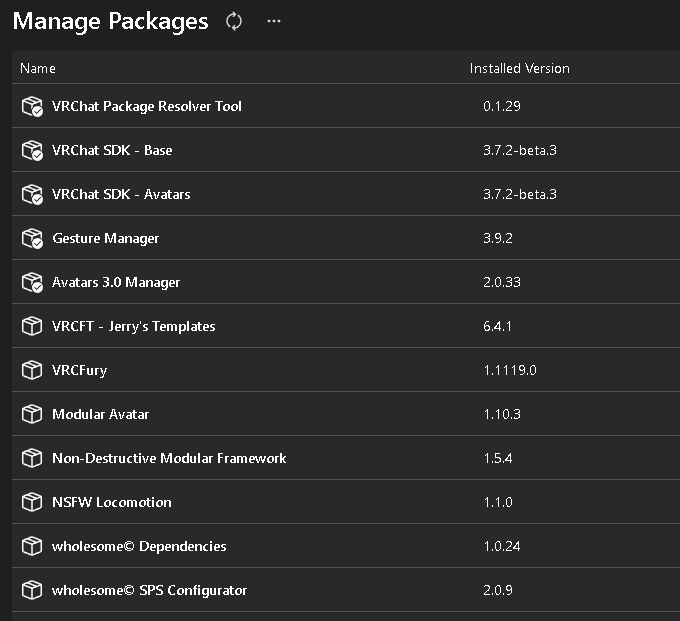Image resolution: width=680 pixels, height=621 pixels.
Task: Click version 1.10.3 of Modular Avatar
Action: coord(502,414)
